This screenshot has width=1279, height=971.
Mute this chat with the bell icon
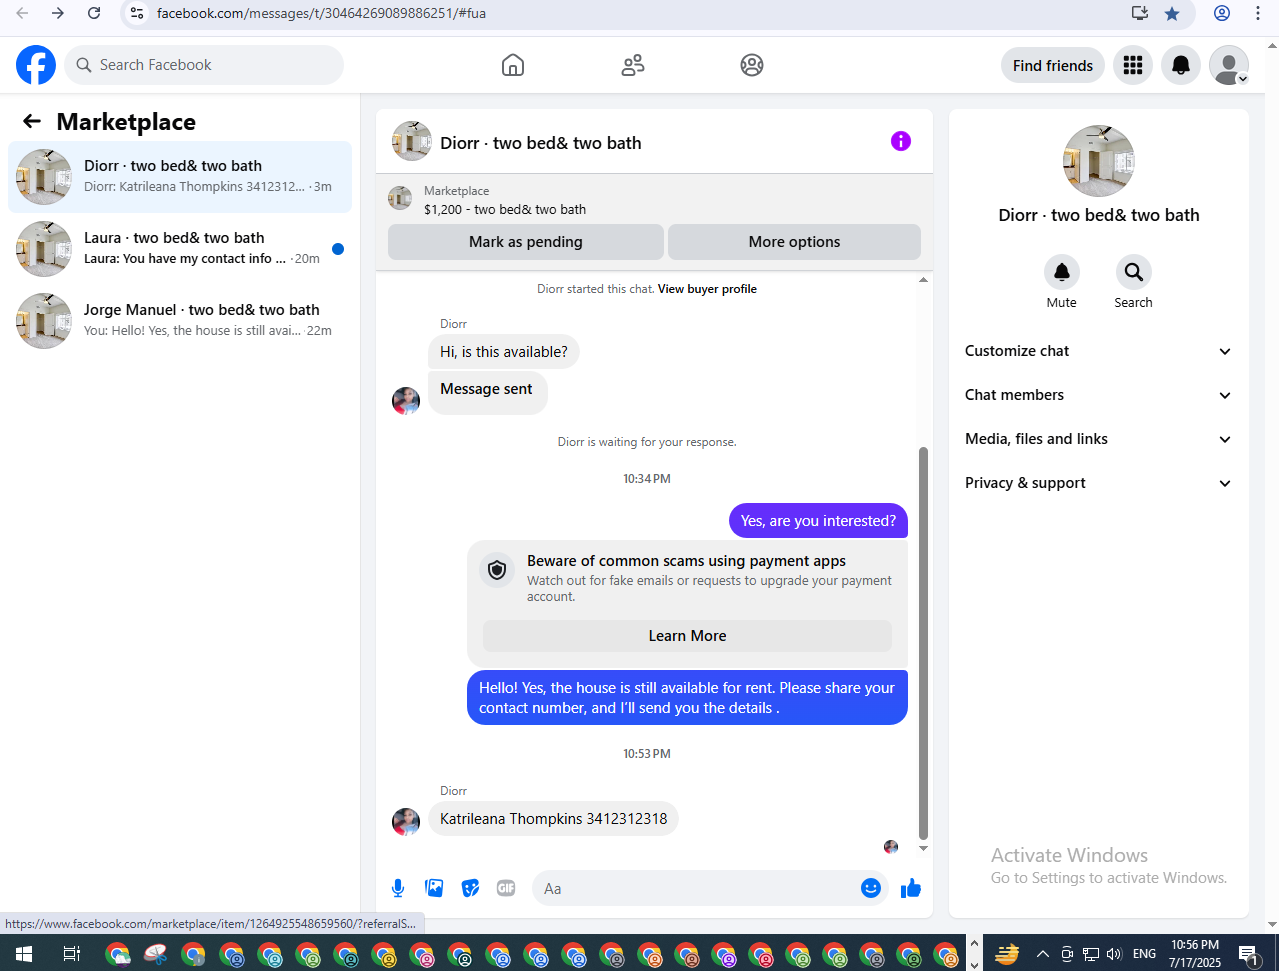[1062, 272]
